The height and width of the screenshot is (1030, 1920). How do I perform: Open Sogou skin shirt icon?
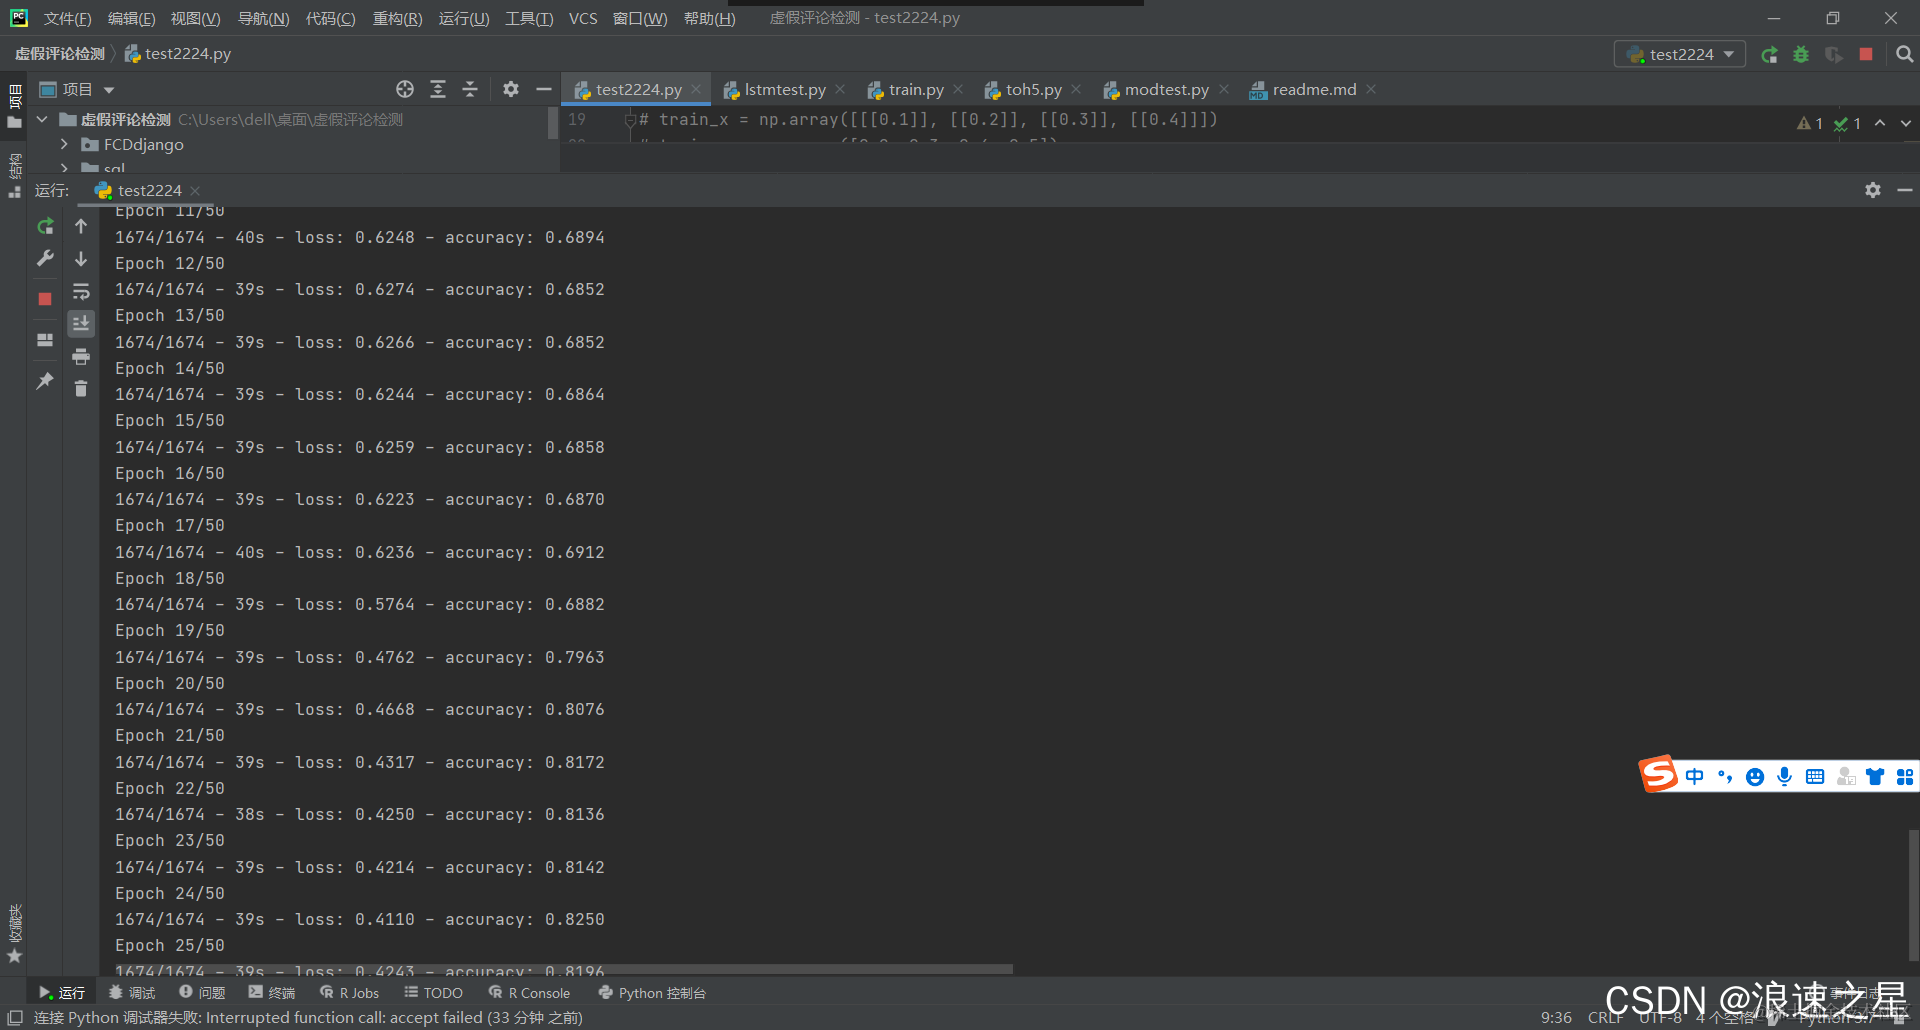[1875, 777]
